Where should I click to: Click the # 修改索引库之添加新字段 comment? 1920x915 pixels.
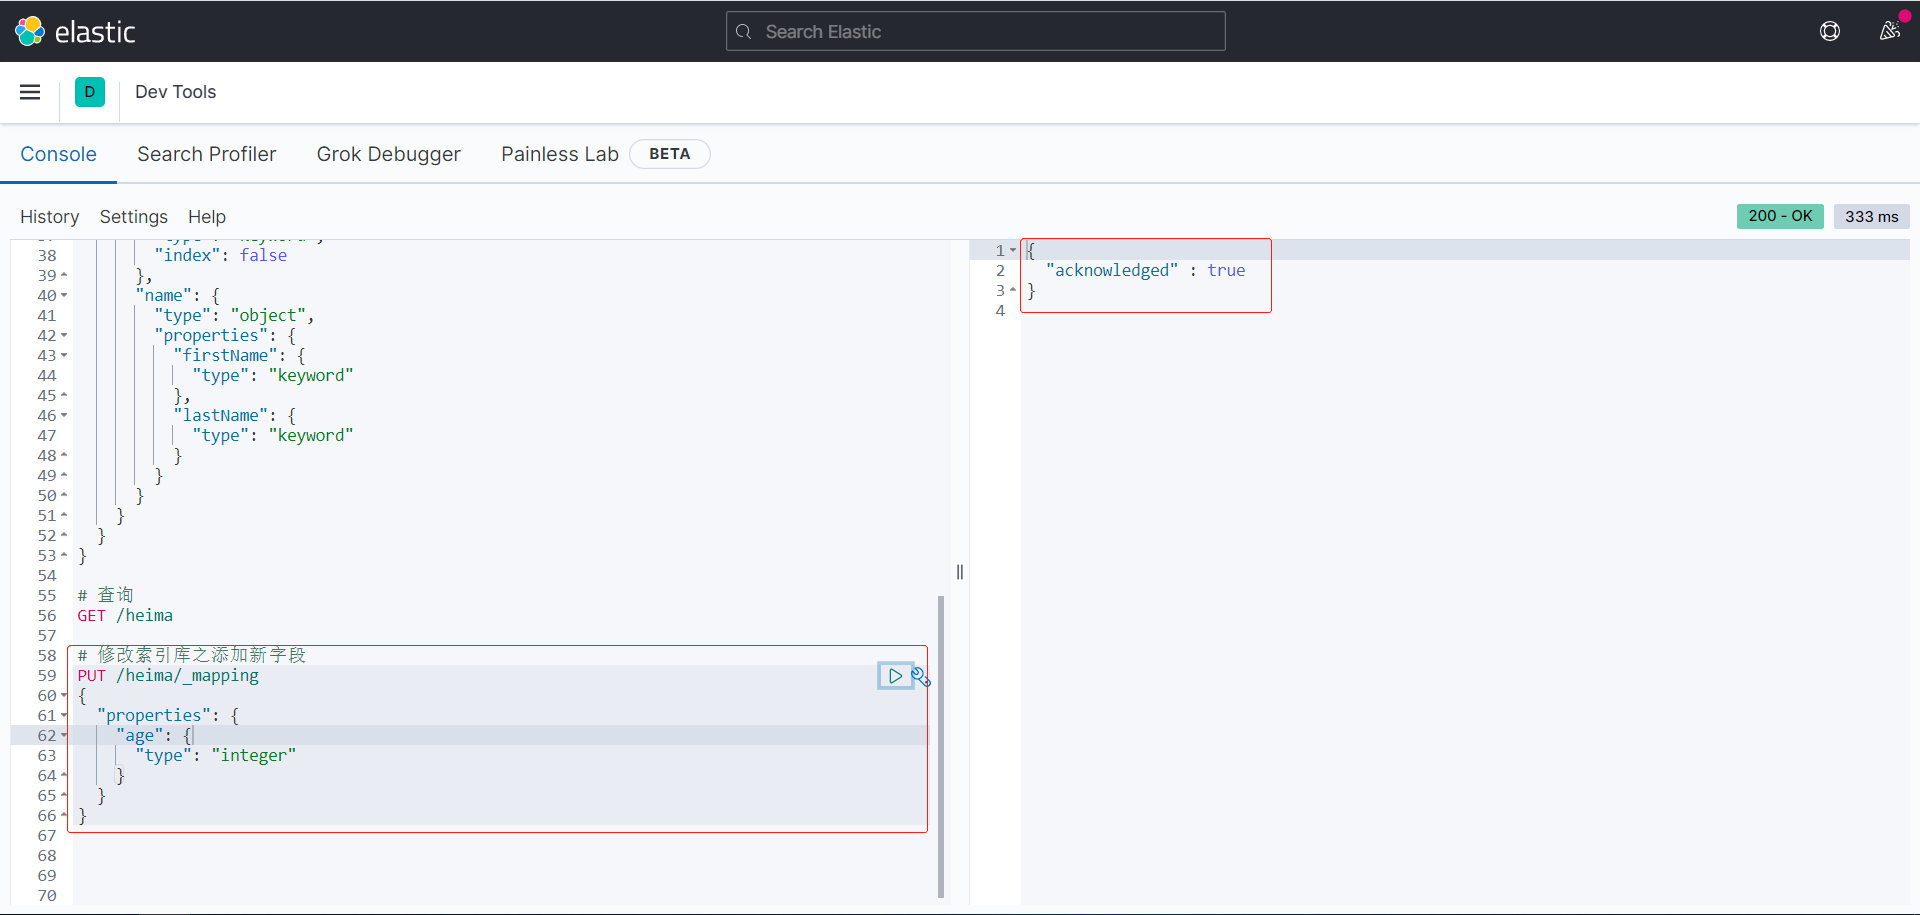[192, 656]
